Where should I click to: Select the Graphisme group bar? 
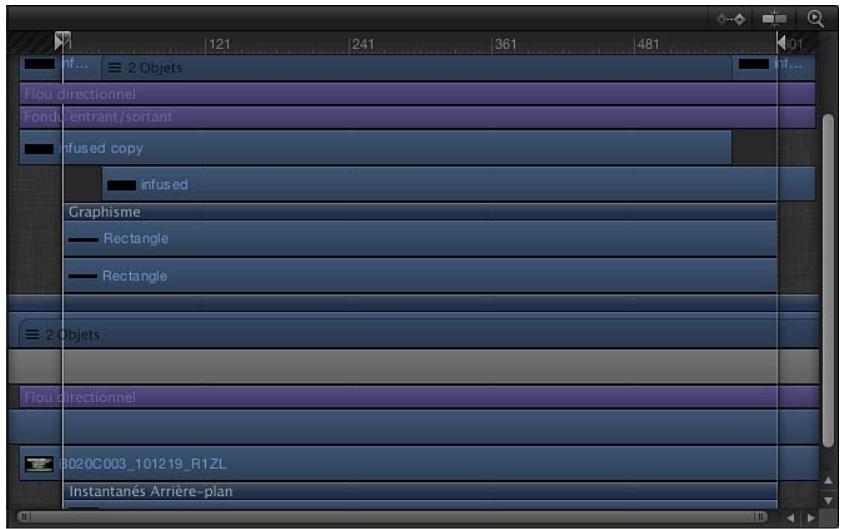pyautogui.click(x=420, y=212)
